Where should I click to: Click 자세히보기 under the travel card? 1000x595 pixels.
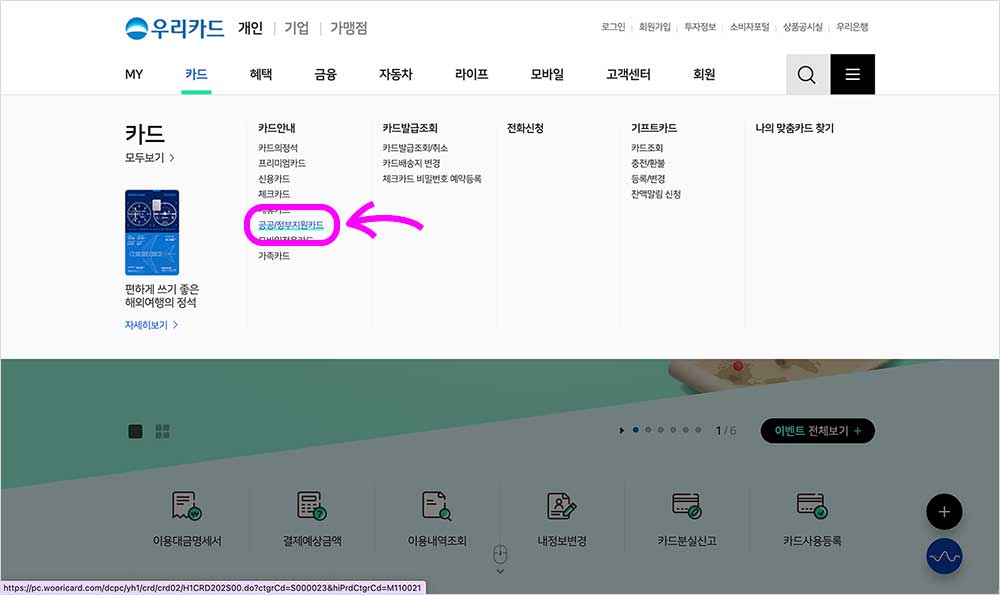147,324
